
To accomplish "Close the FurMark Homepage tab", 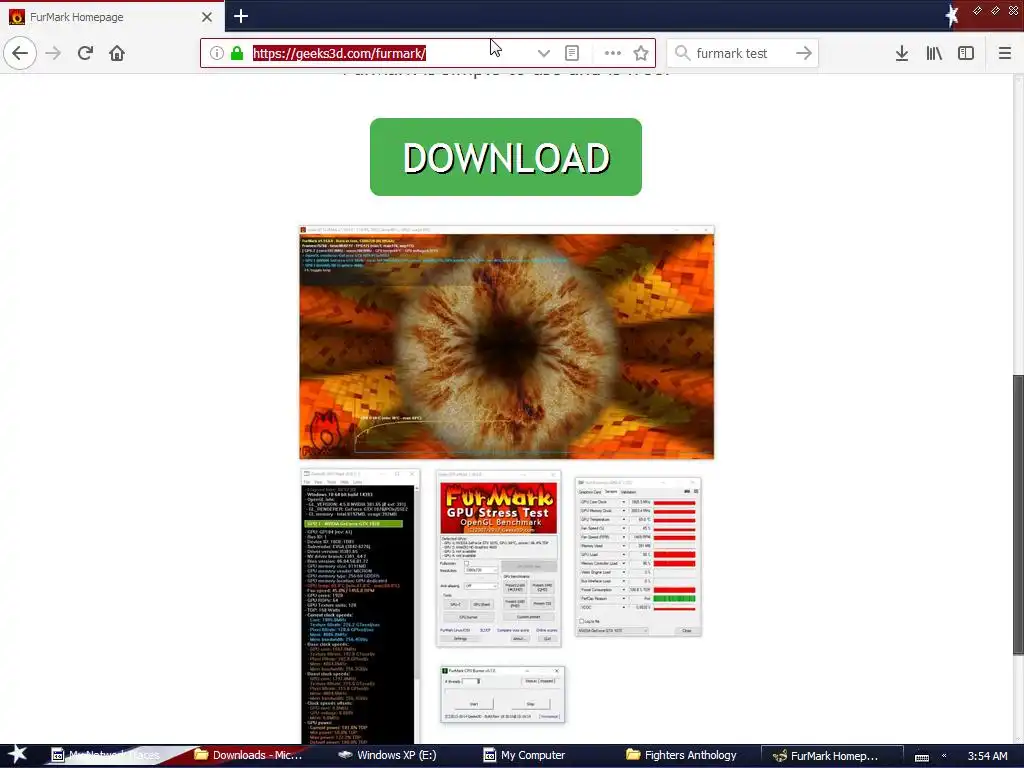I will (x=207, y=17).
